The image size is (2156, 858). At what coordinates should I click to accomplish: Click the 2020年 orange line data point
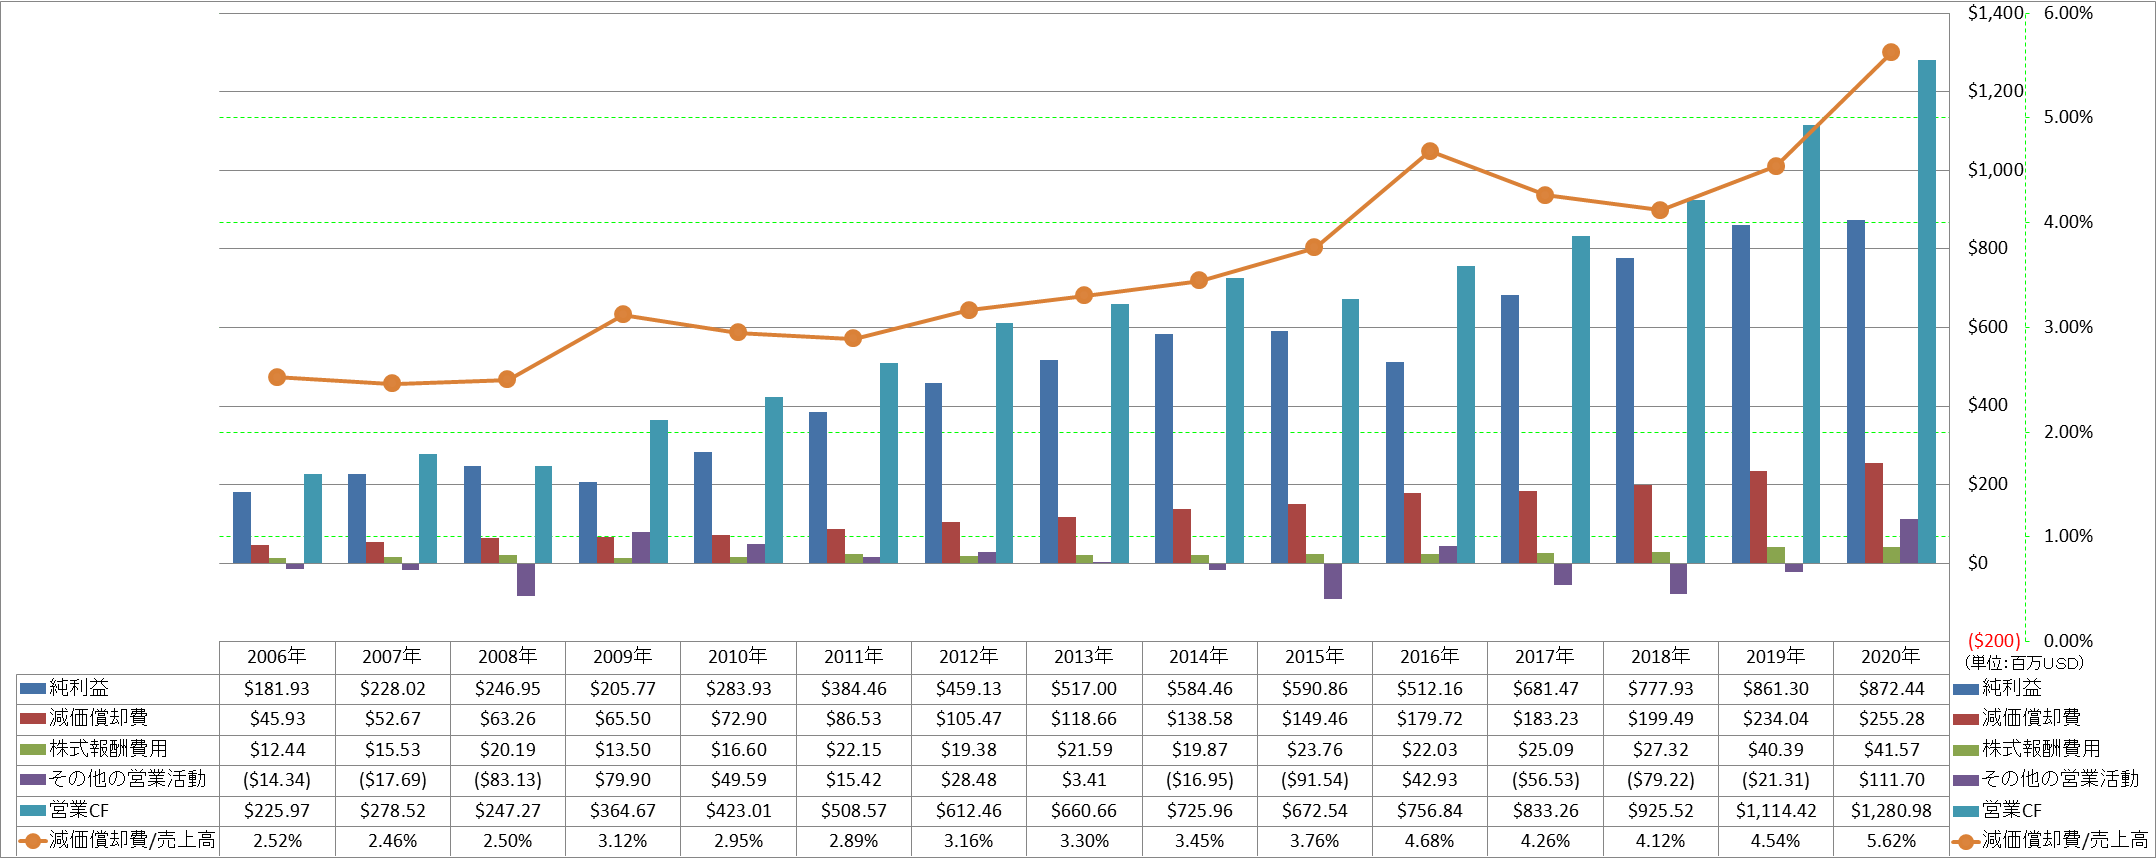coord(1890,53)
